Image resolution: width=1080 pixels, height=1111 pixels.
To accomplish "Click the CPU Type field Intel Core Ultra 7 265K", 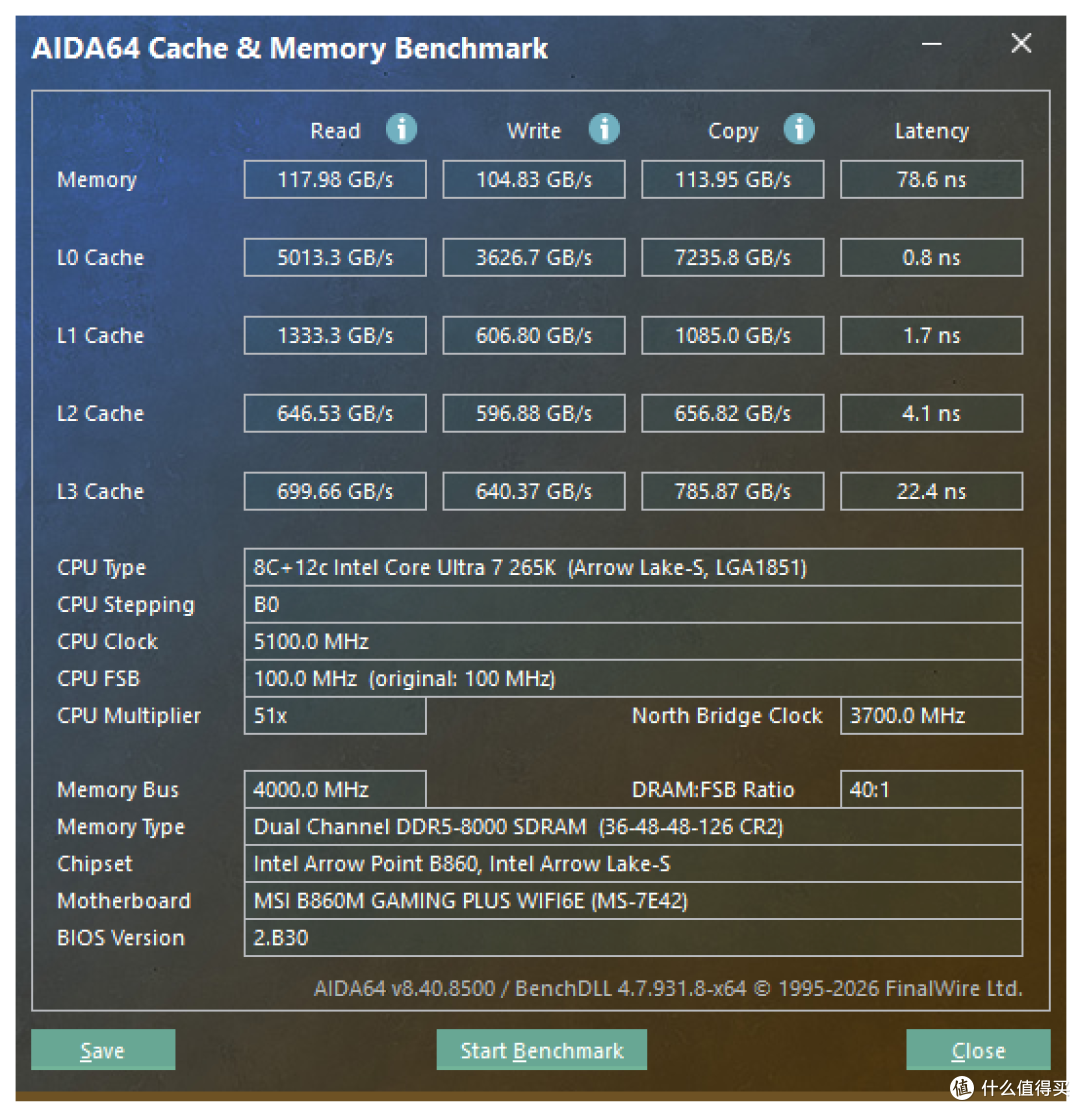I will click(633, 567).
